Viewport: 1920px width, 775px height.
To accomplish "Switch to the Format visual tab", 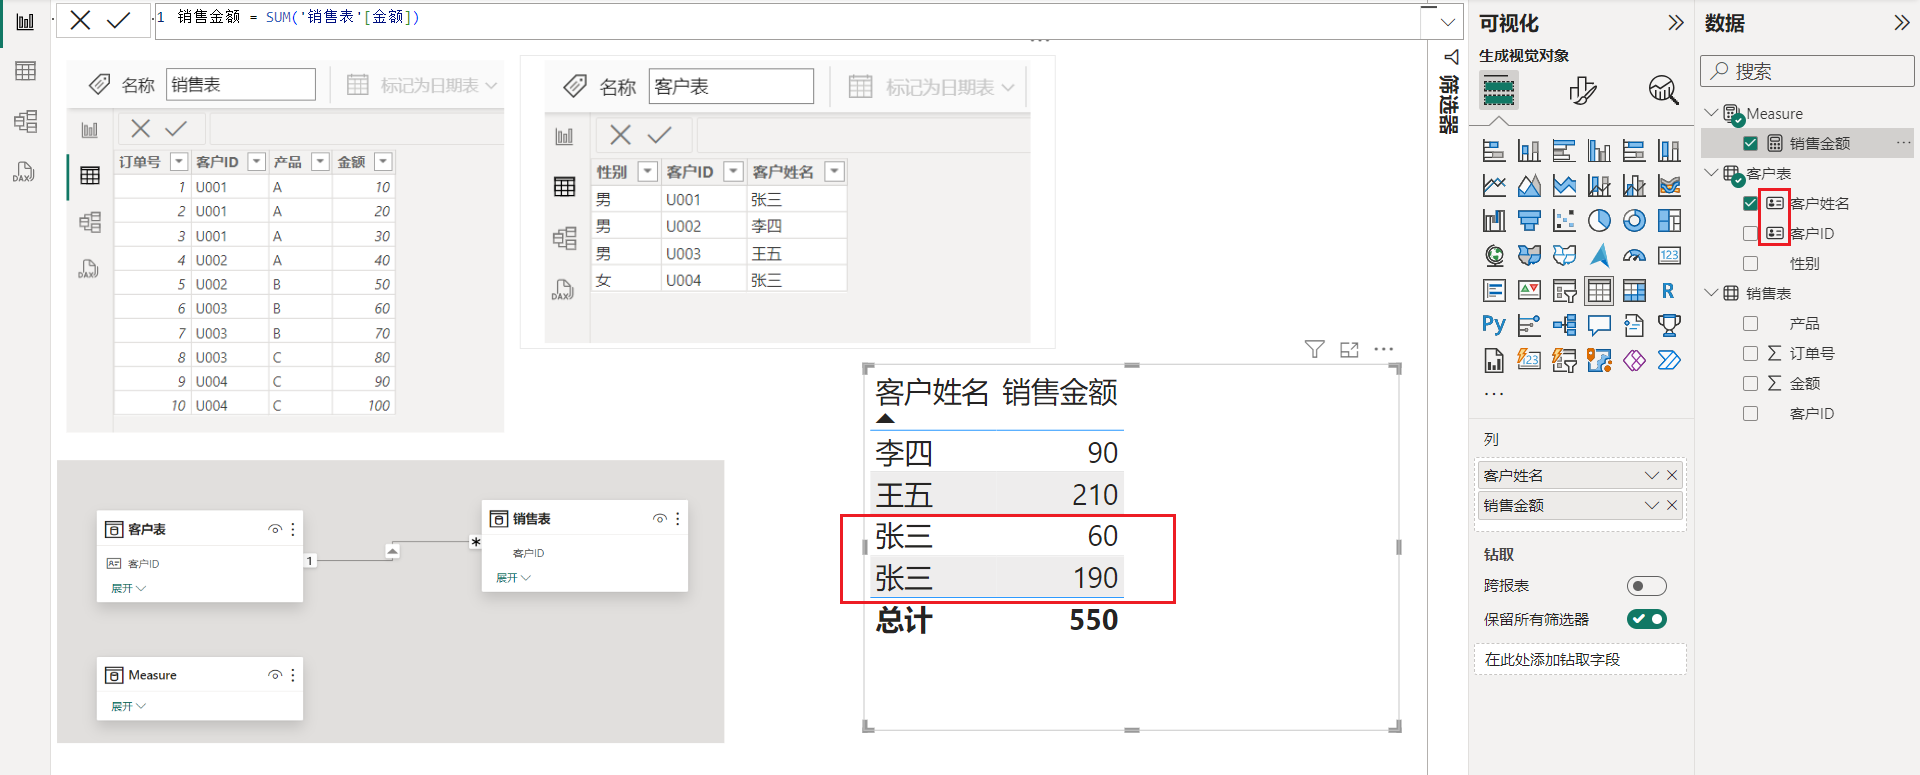I will tap(1582, 91).
